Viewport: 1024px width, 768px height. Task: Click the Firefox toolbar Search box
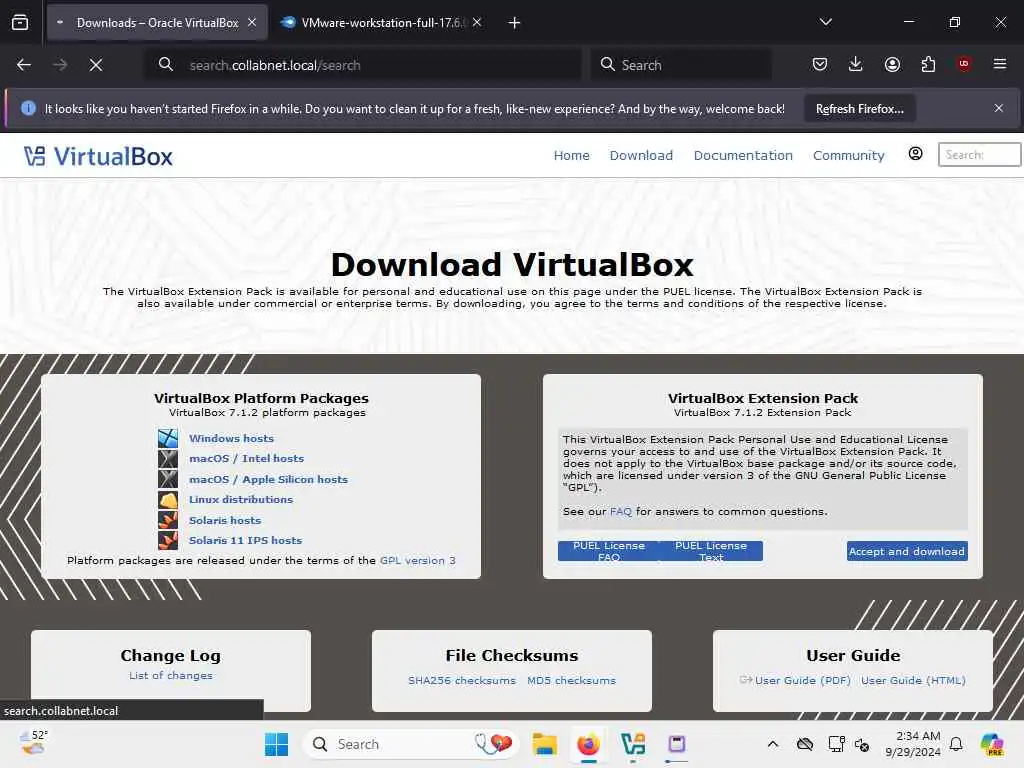pyautogui.click(x=681, y=65)
